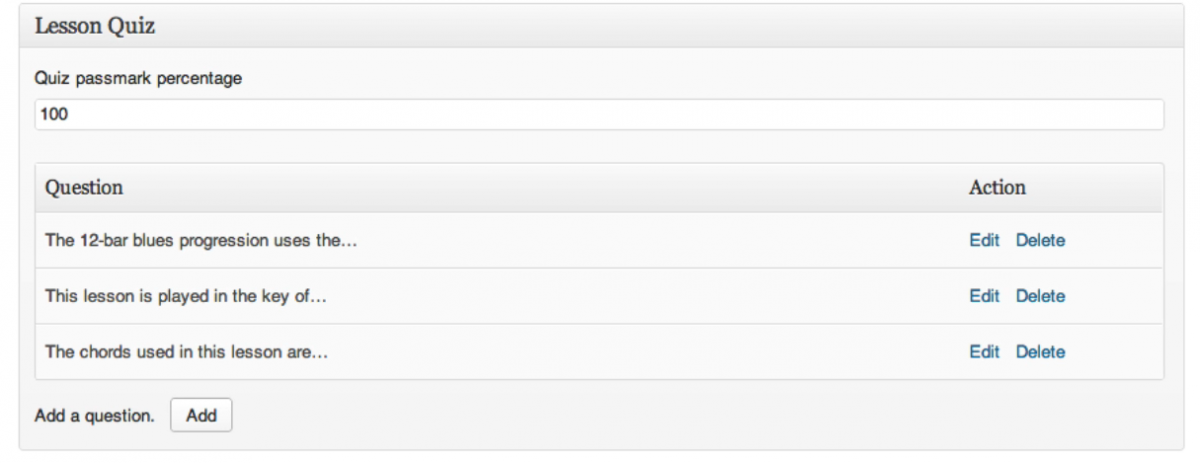Select the '12-bar blues progression uses the…' question text
This screenshot has height=463, width=1200.
201,240
